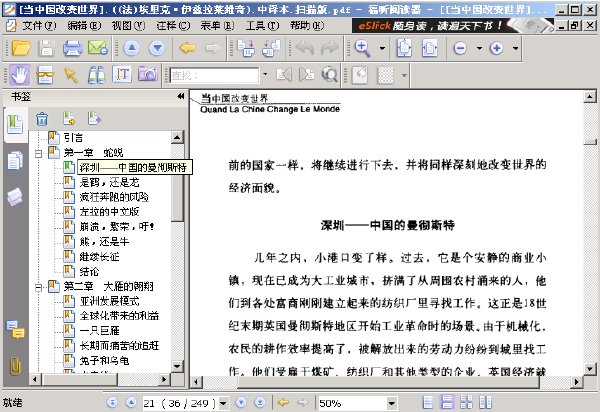The image size is (600, 412).
Task: Open the zoom tool dropdown arrow
Action: [x=382, y=49]
